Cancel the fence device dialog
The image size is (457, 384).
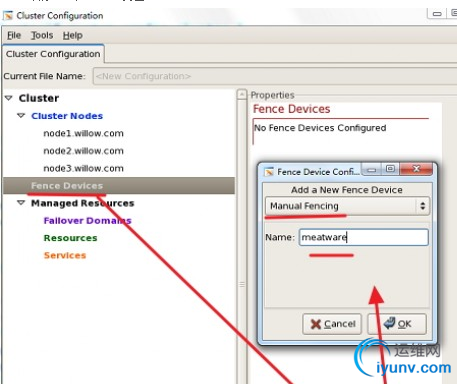tap(332, 324)
